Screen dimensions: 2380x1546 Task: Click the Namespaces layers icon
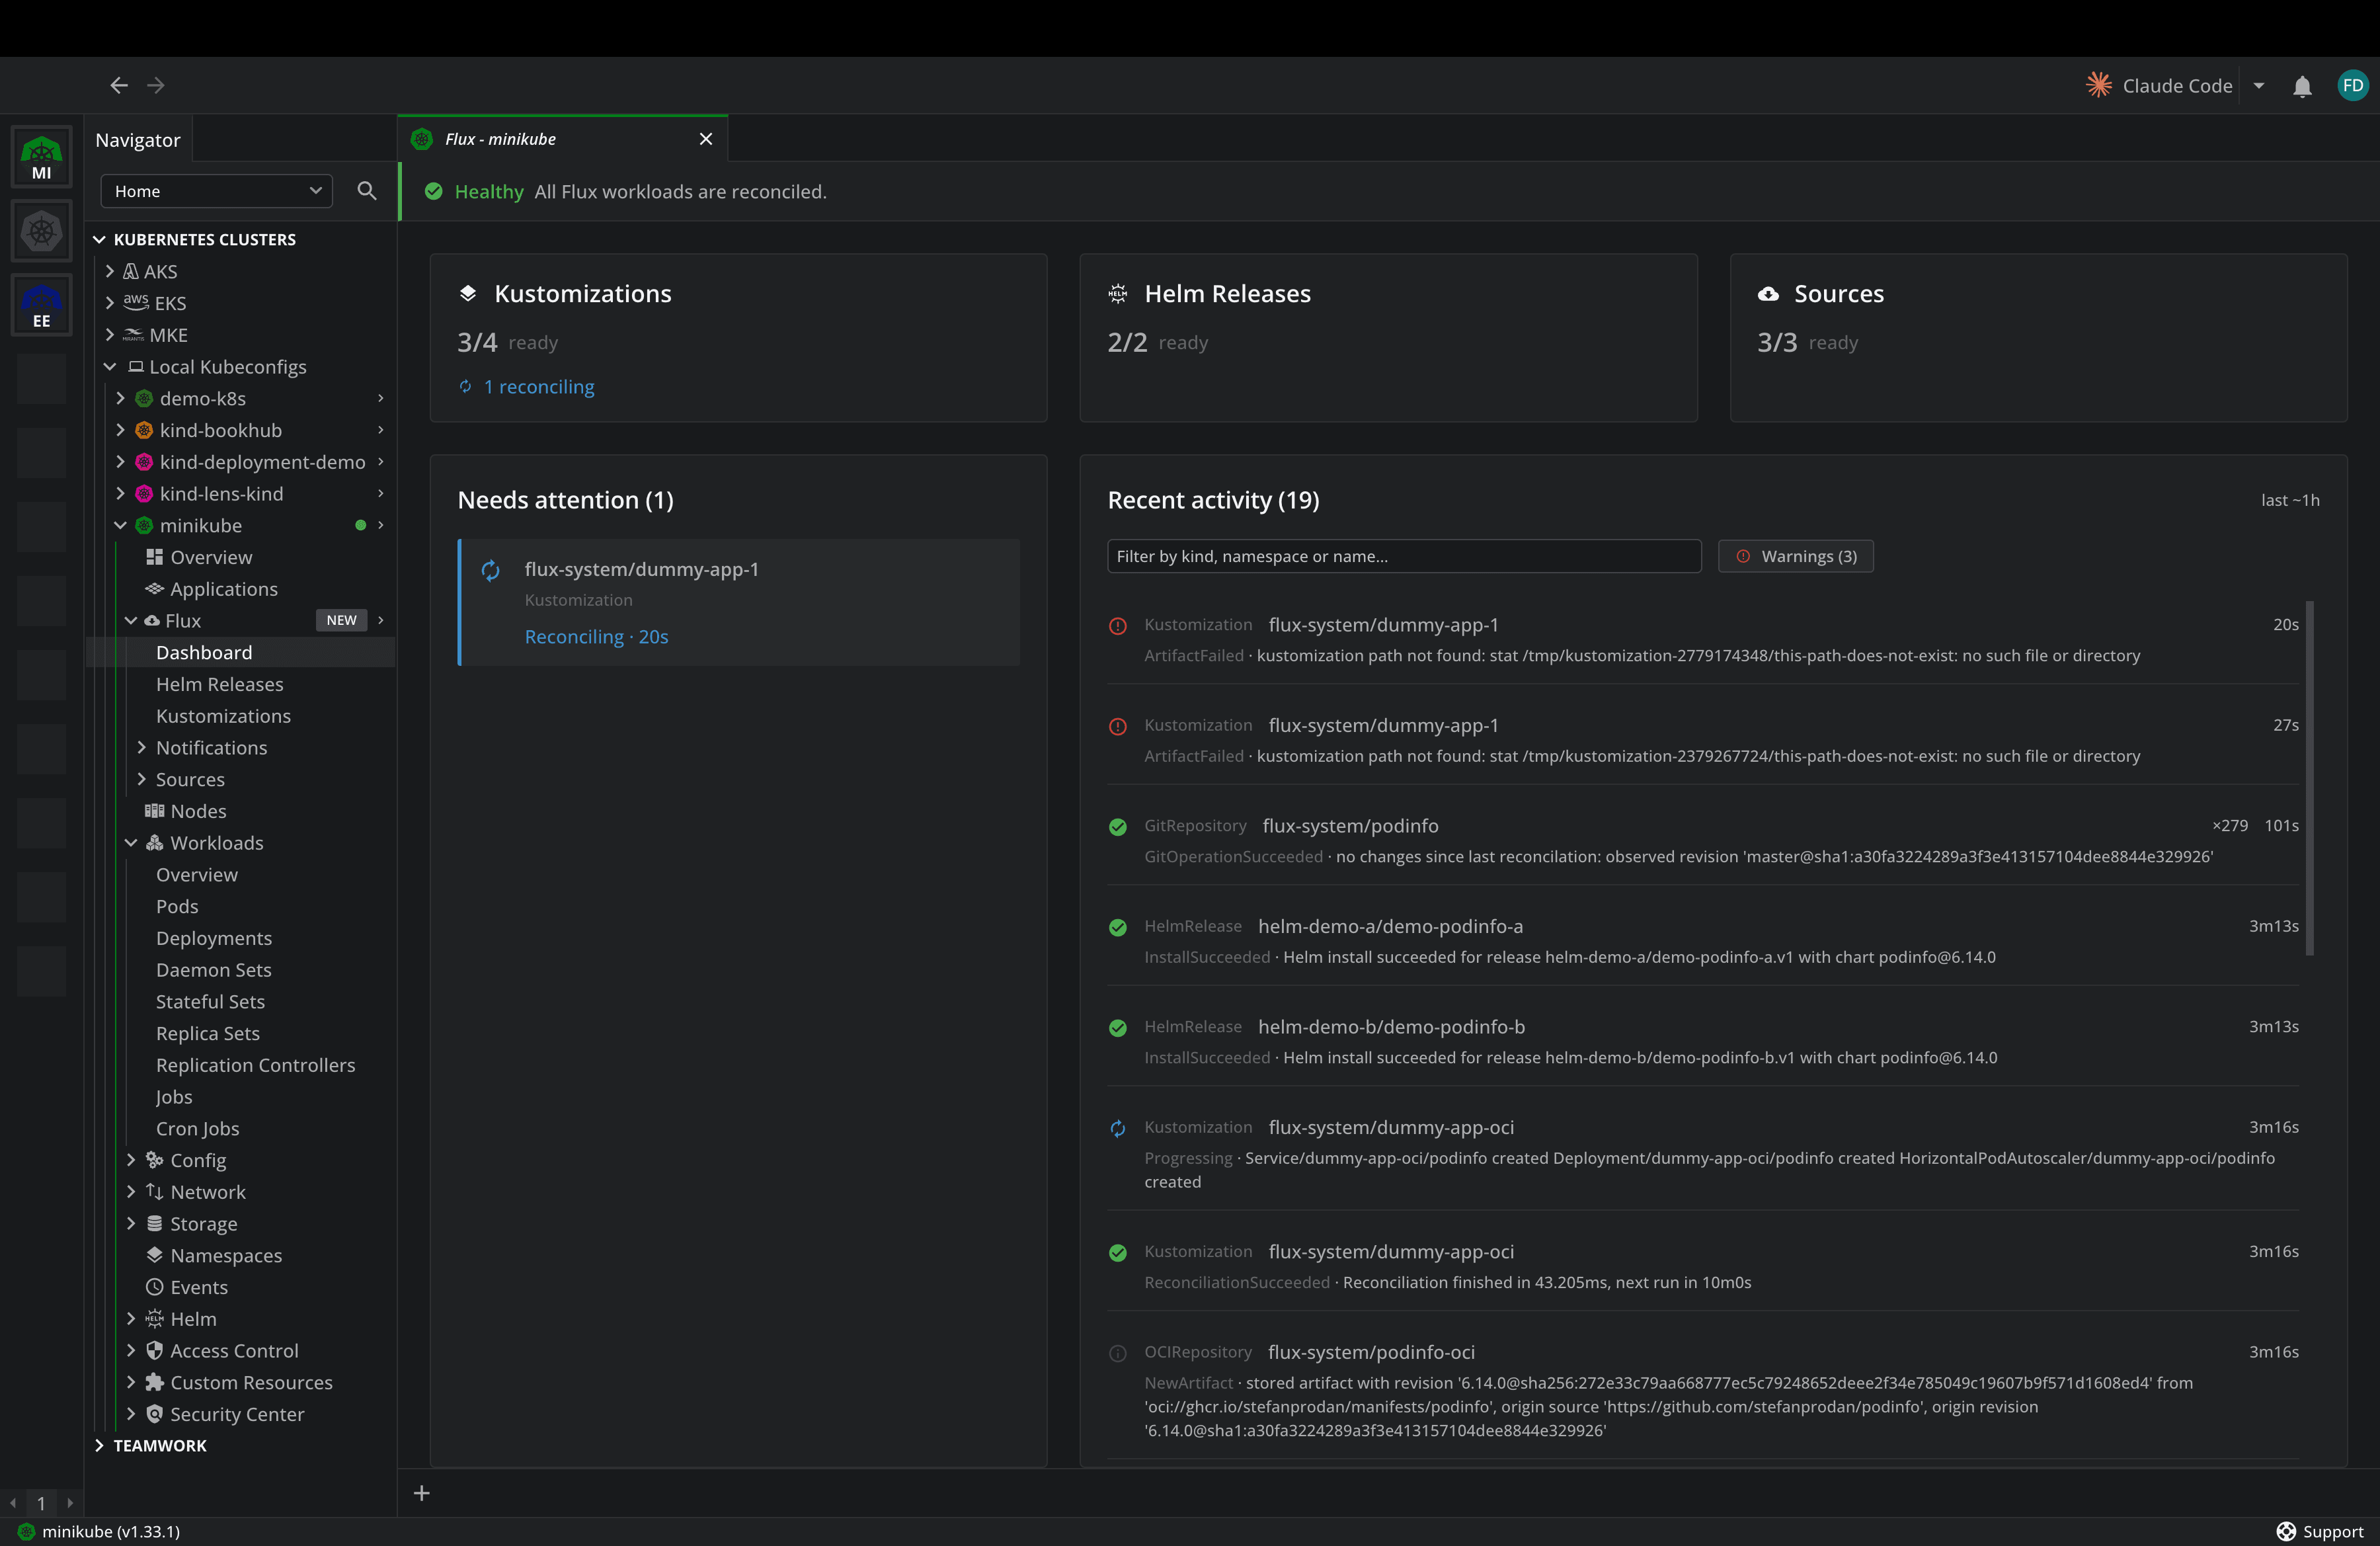tap(154, 1255)
